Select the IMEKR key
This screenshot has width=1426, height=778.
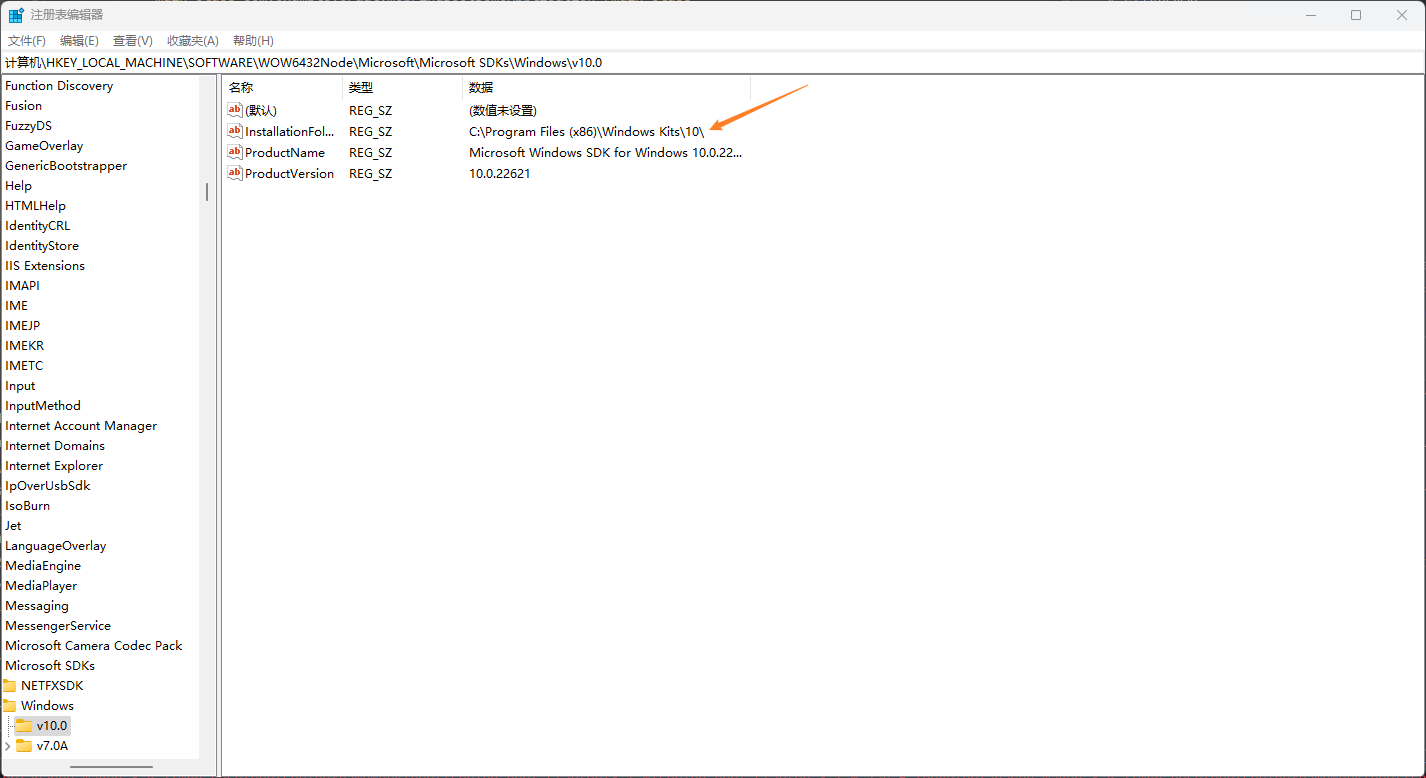(x=25, y=346)
